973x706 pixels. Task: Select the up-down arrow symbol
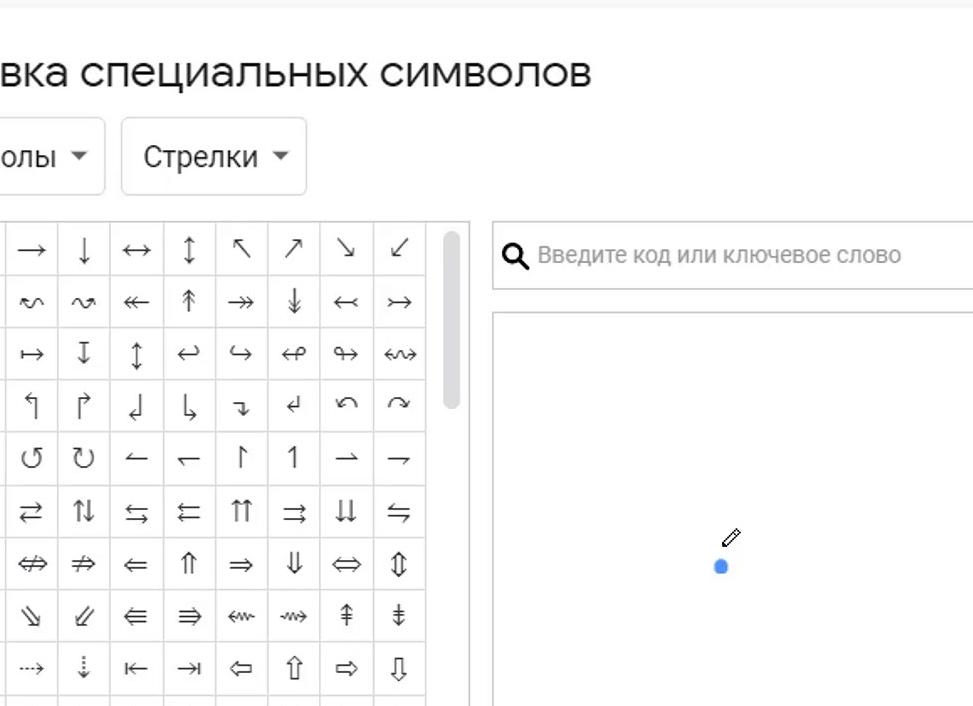point(189,249)
